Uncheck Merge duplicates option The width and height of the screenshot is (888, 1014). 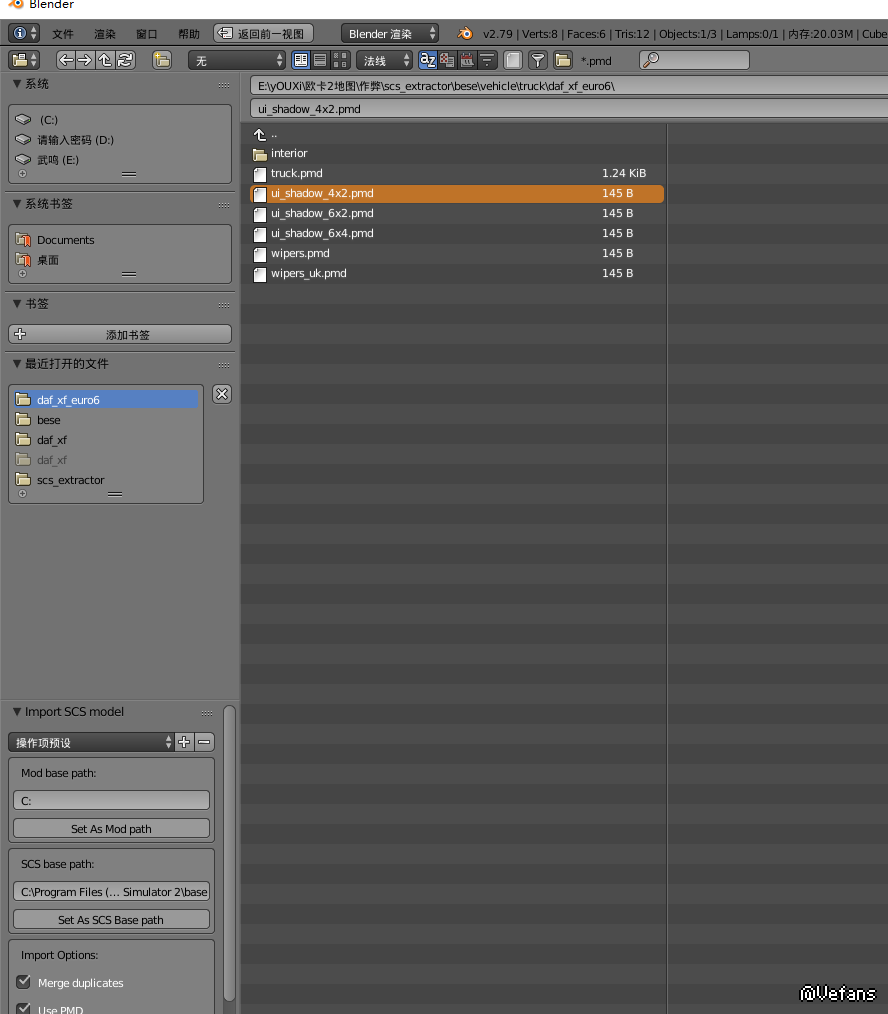point(24,982)
